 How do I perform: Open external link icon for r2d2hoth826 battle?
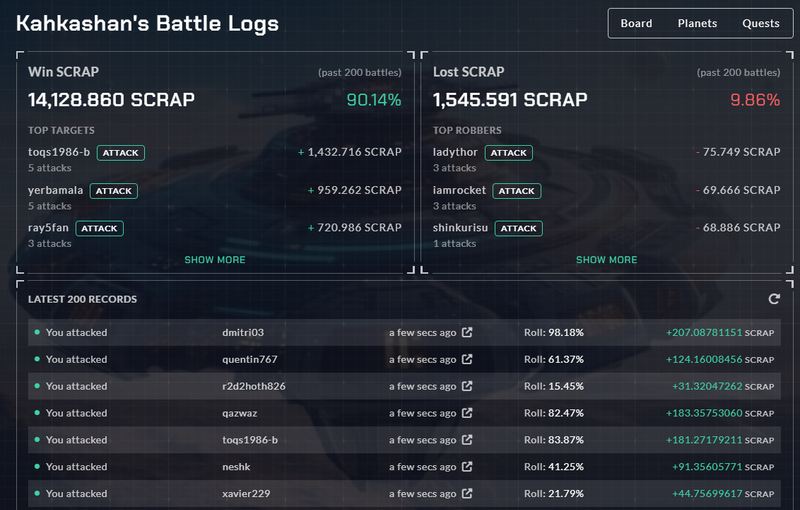[467, 386]
